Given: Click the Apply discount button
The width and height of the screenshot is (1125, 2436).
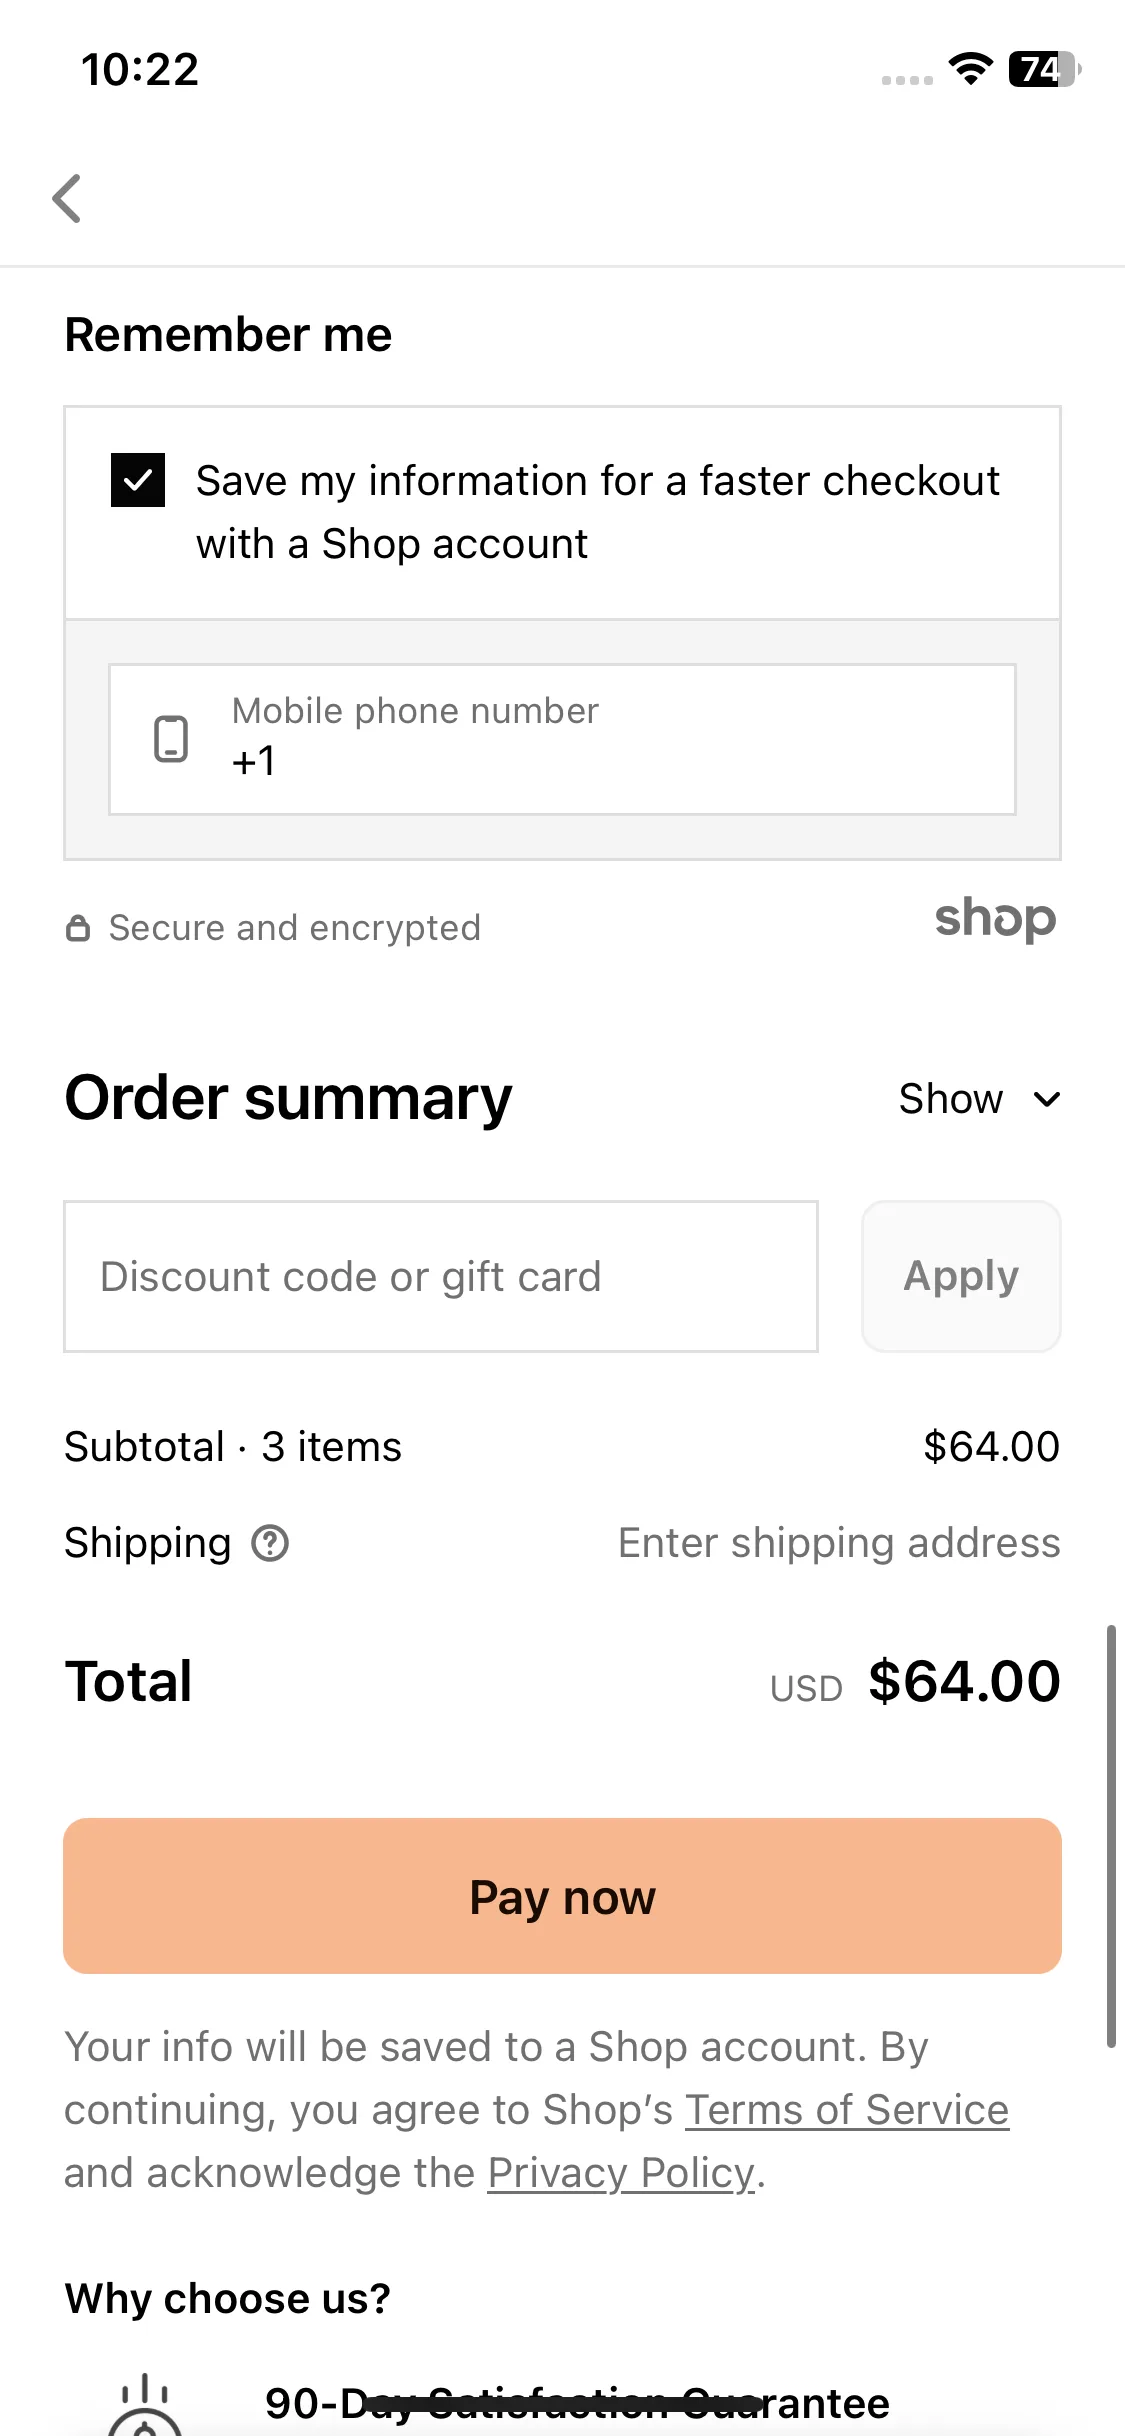Looking at the screenshot, I should click(x=961, y=1277).
